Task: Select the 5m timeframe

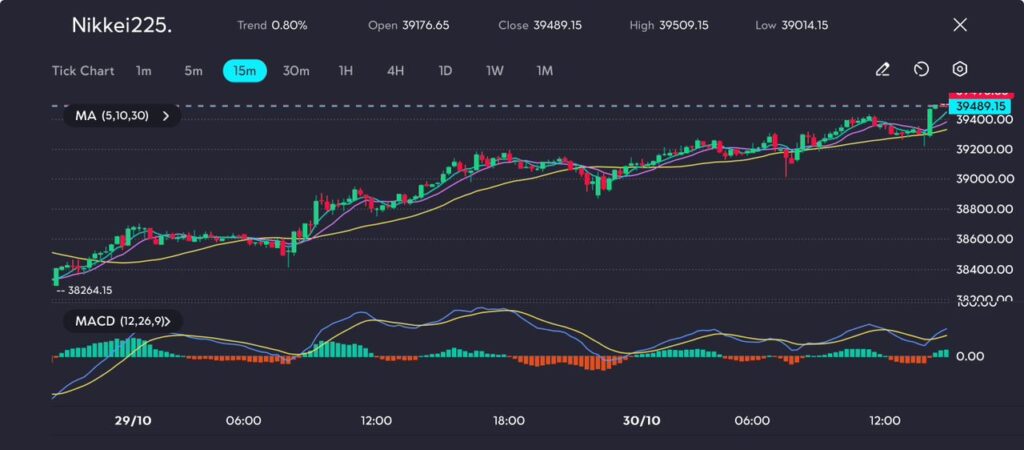Action: (x=193, y=71)
